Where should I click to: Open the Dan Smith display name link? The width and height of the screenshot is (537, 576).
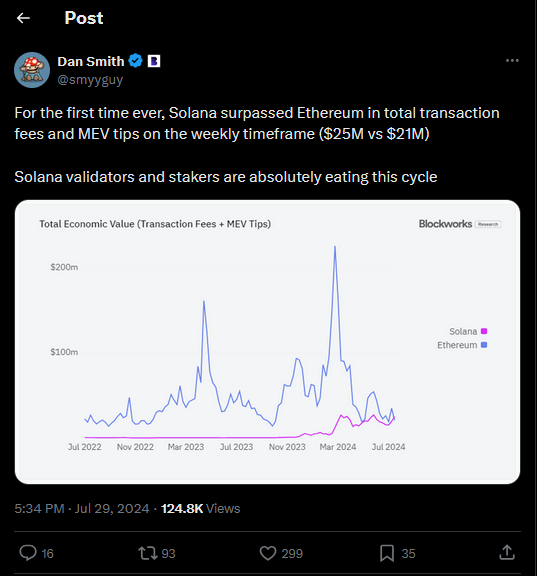91,61
